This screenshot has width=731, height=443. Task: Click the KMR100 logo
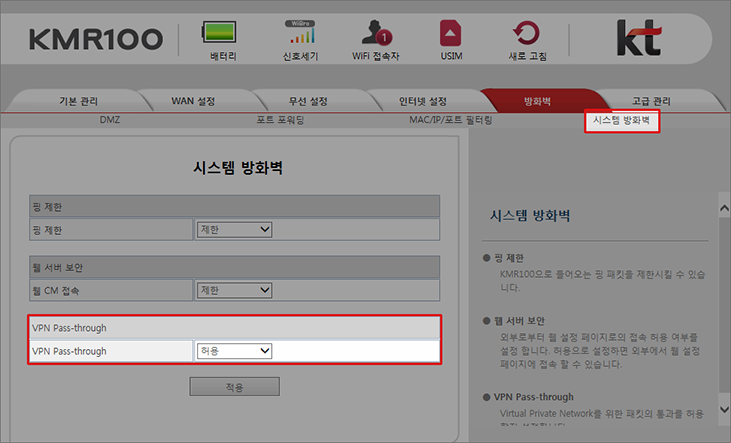tap(95, 39)
